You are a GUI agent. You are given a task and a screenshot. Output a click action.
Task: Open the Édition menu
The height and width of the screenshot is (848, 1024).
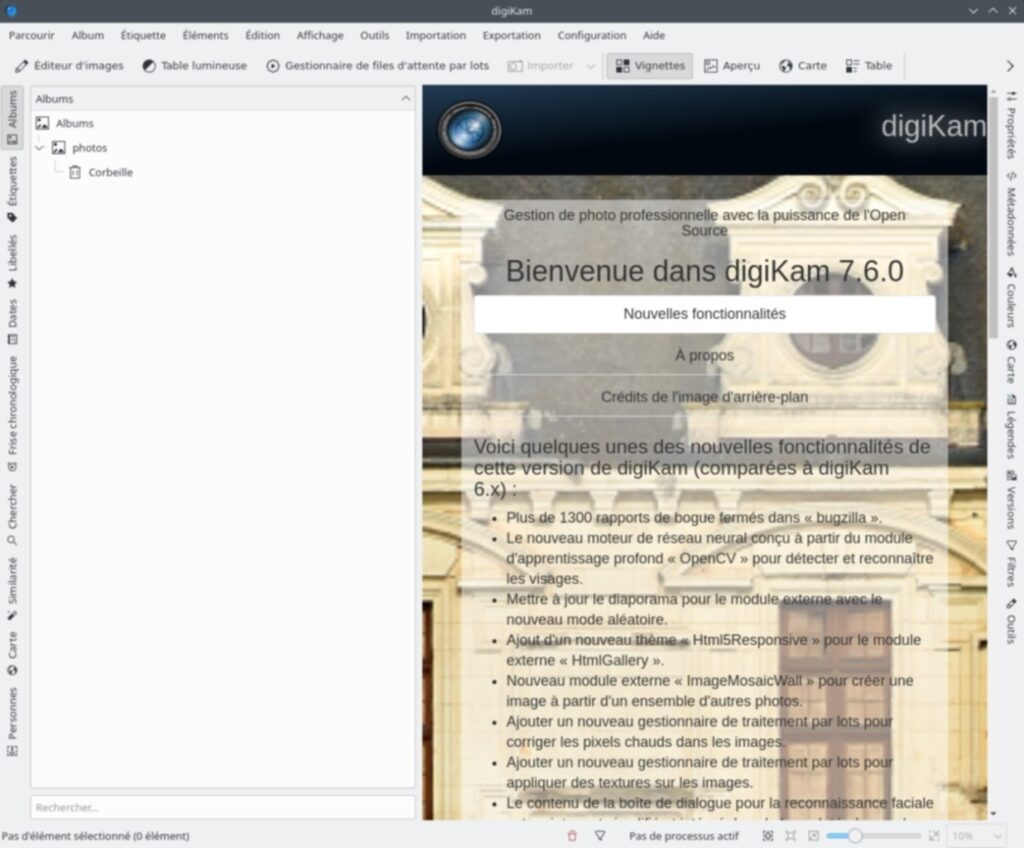263,35
